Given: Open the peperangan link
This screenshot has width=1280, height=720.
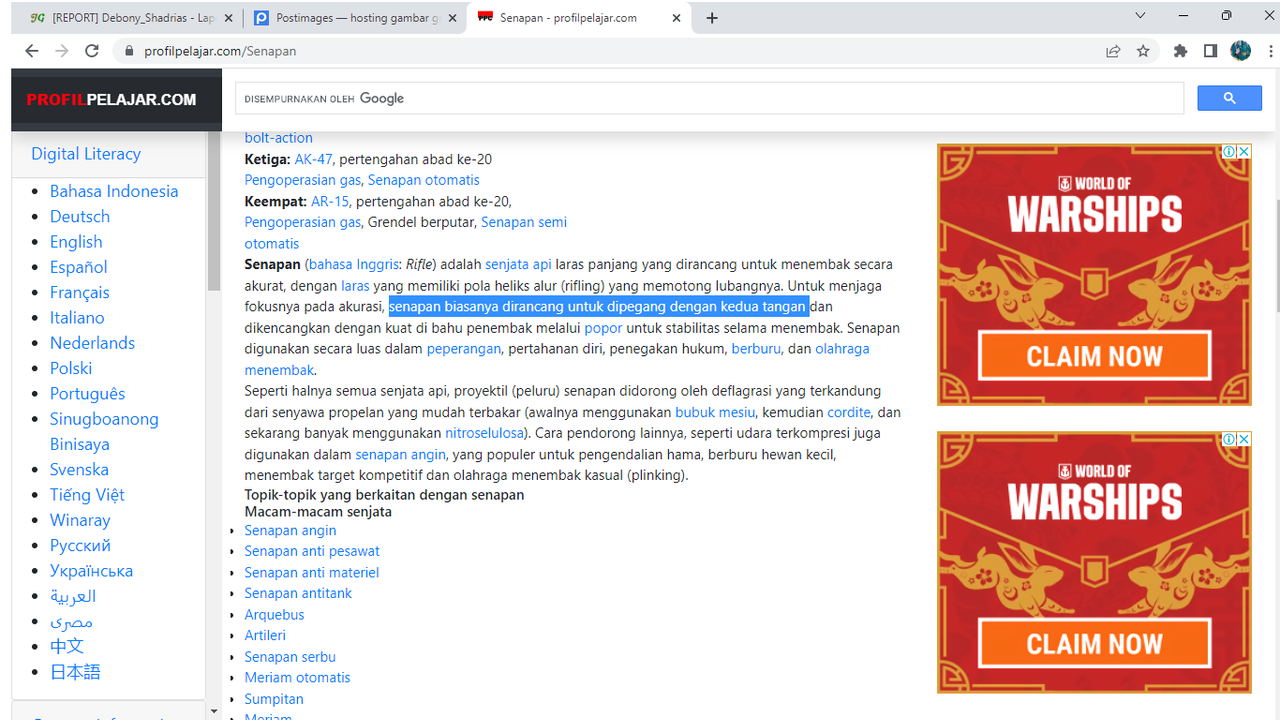Looking at the screenshot, I should click(465, 349).
